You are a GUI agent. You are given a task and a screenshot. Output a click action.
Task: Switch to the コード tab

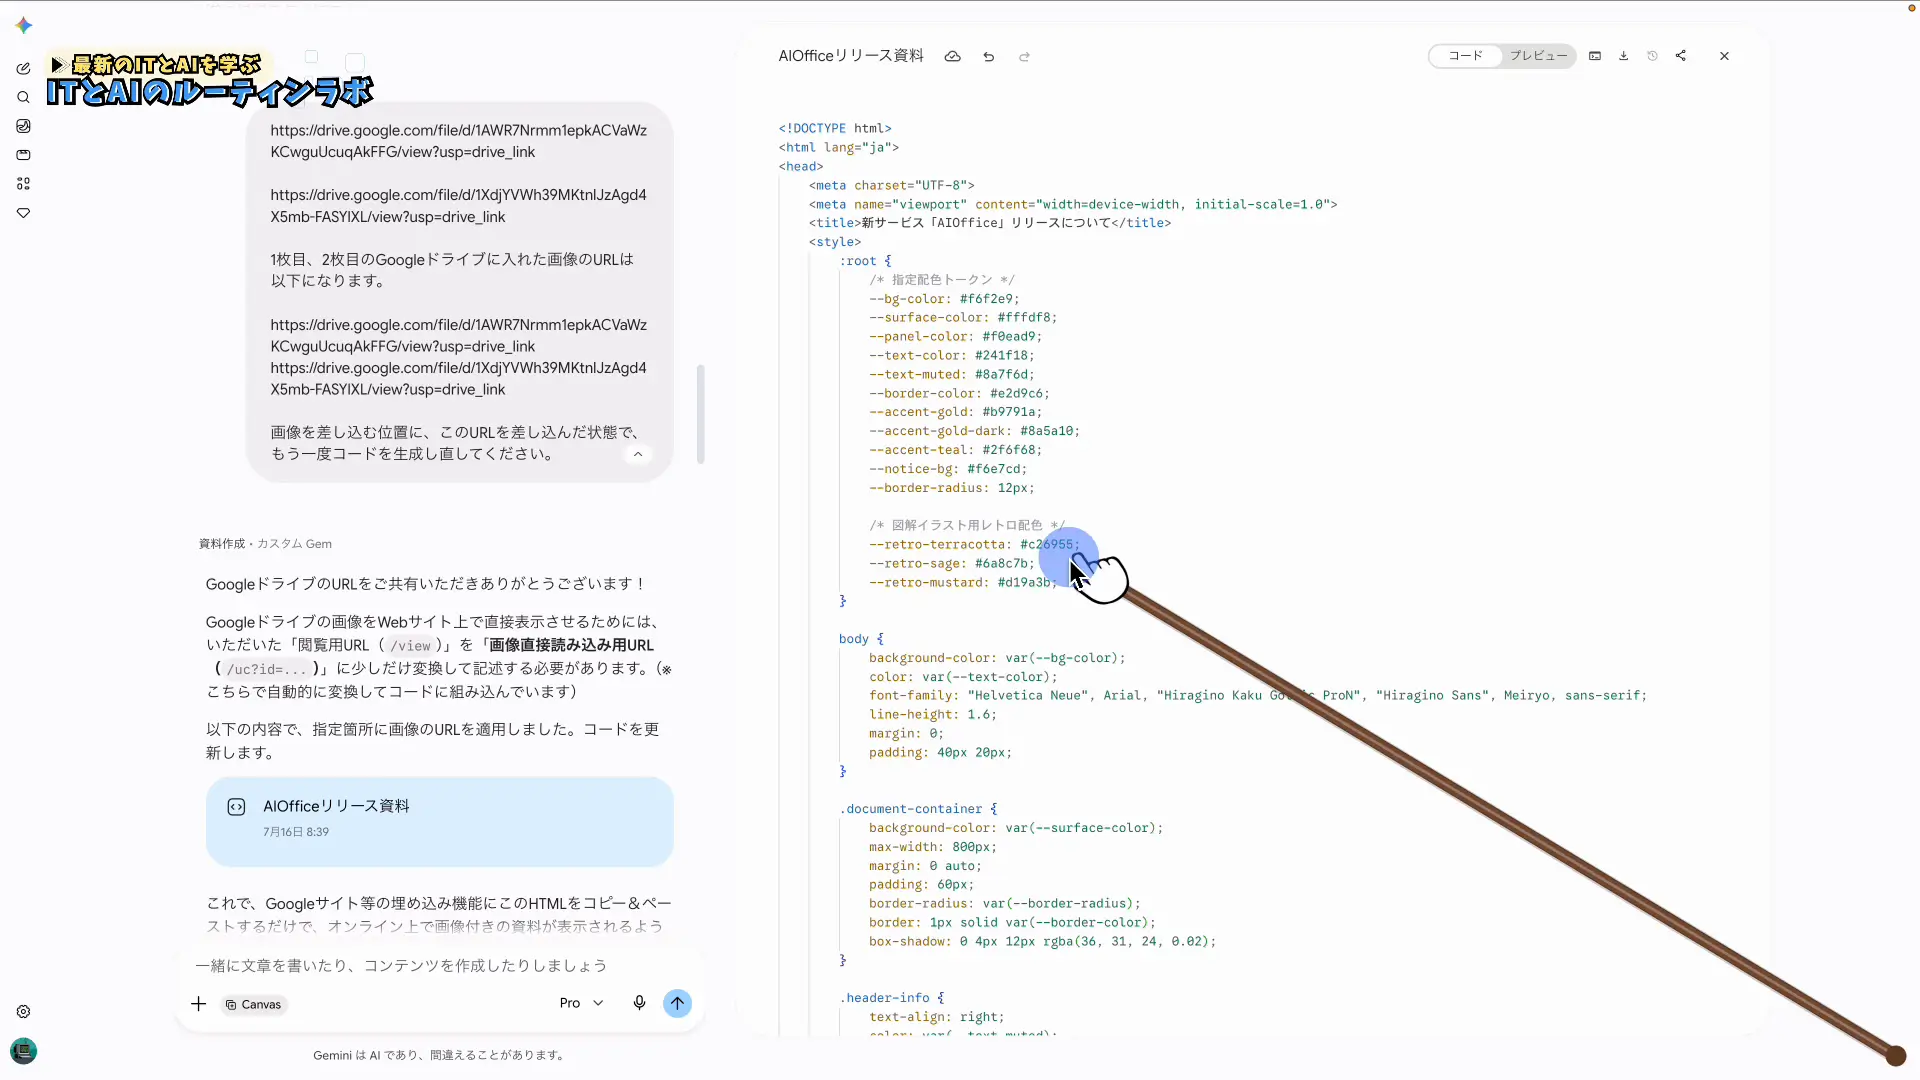click(1466, 56)
